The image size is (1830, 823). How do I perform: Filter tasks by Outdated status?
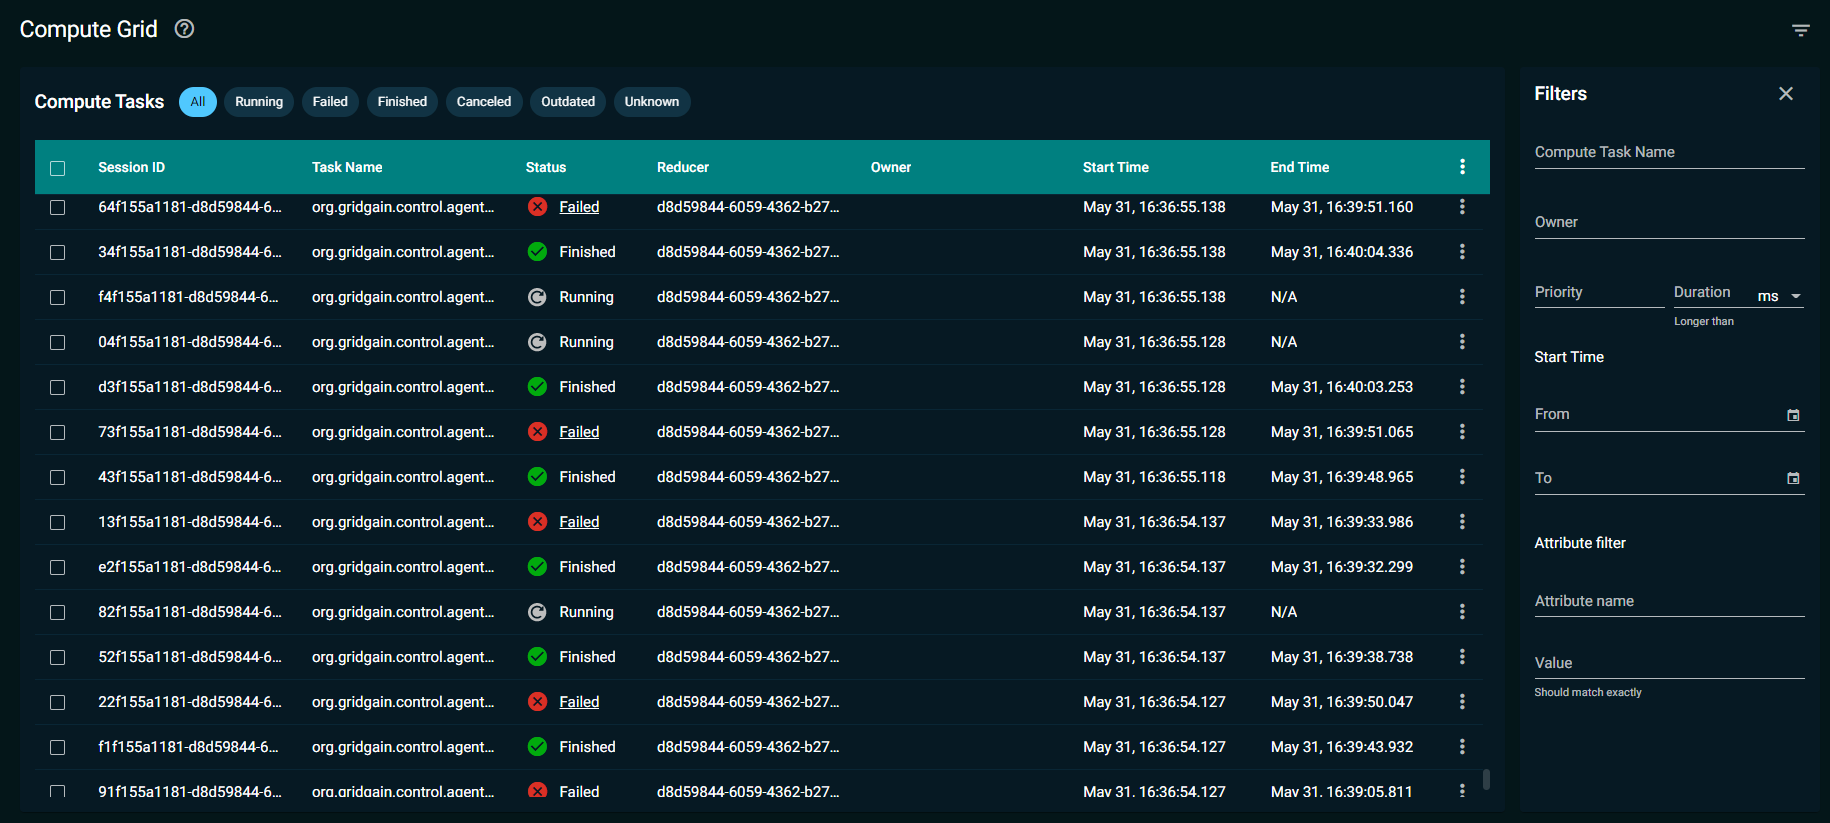tap(568, 102)
